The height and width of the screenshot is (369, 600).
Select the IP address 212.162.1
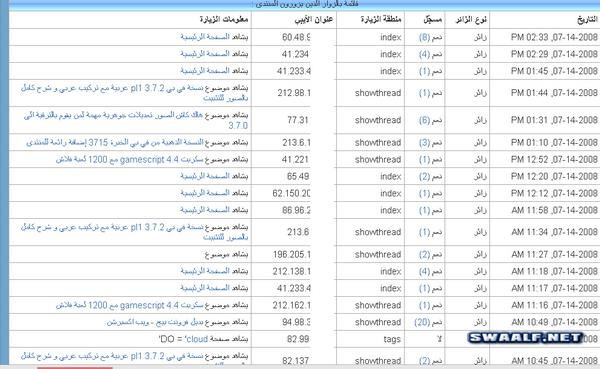291,305
